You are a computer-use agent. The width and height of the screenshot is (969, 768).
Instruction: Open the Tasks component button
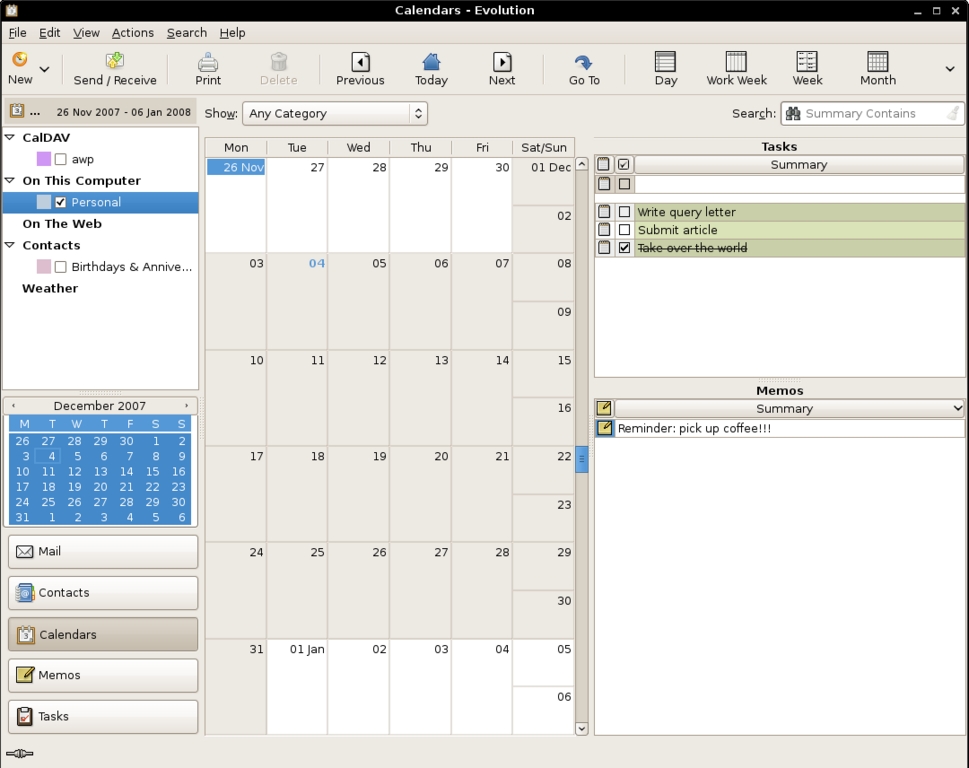click(x=103, y=716)
